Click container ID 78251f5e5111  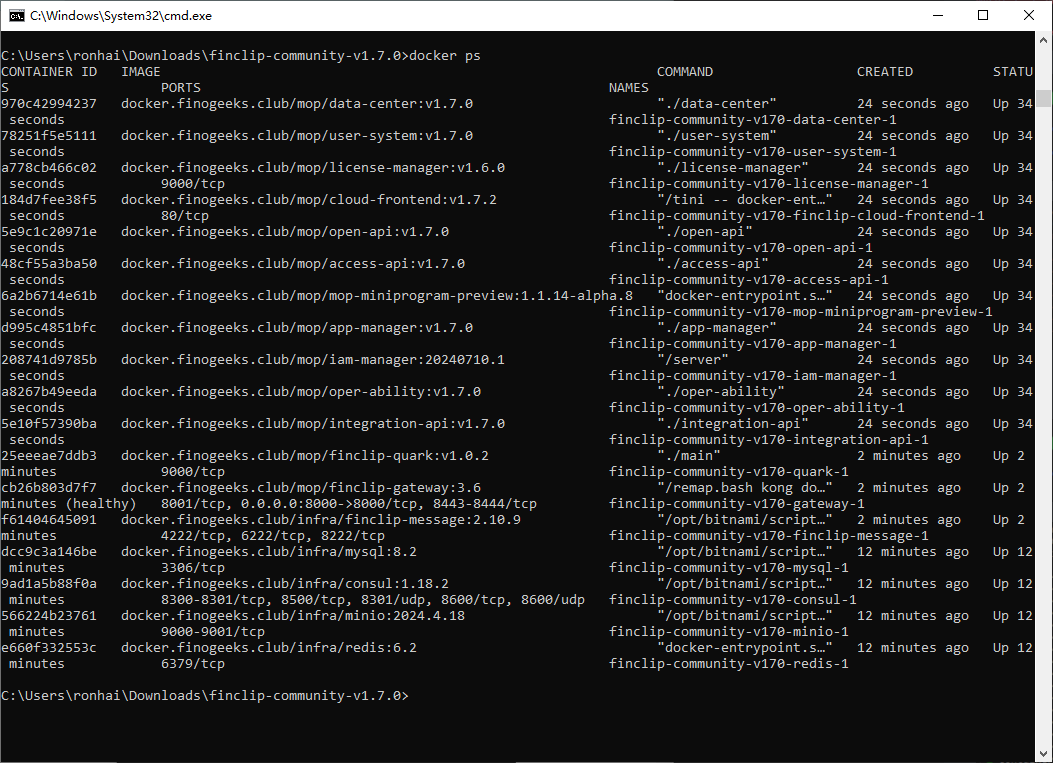pyautogui.click(x=49, y=136)
